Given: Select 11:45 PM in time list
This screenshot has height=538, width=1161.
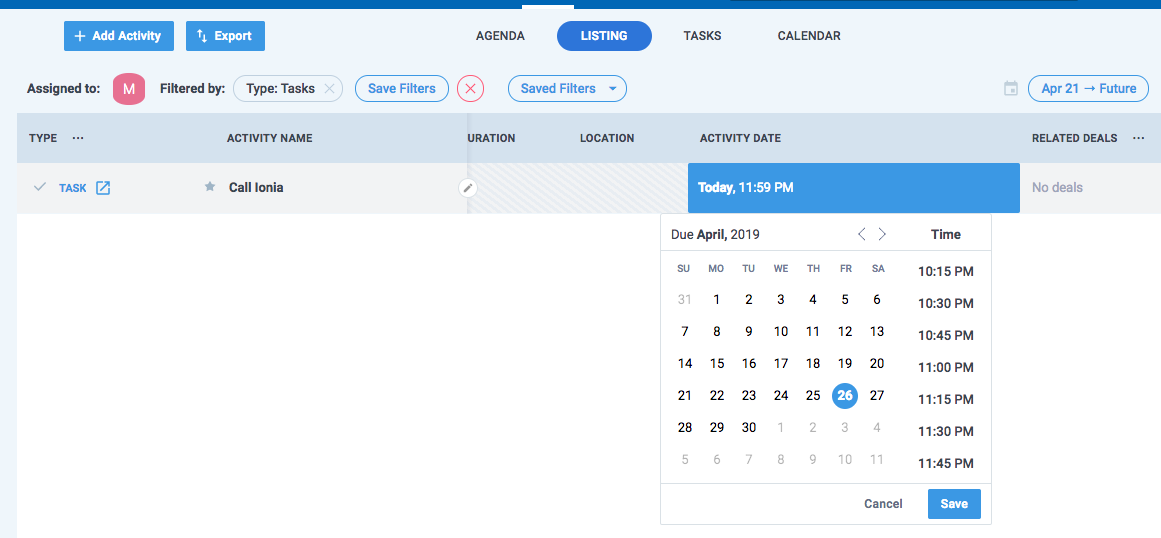Looking at the screenshot, I should point(946,464).
